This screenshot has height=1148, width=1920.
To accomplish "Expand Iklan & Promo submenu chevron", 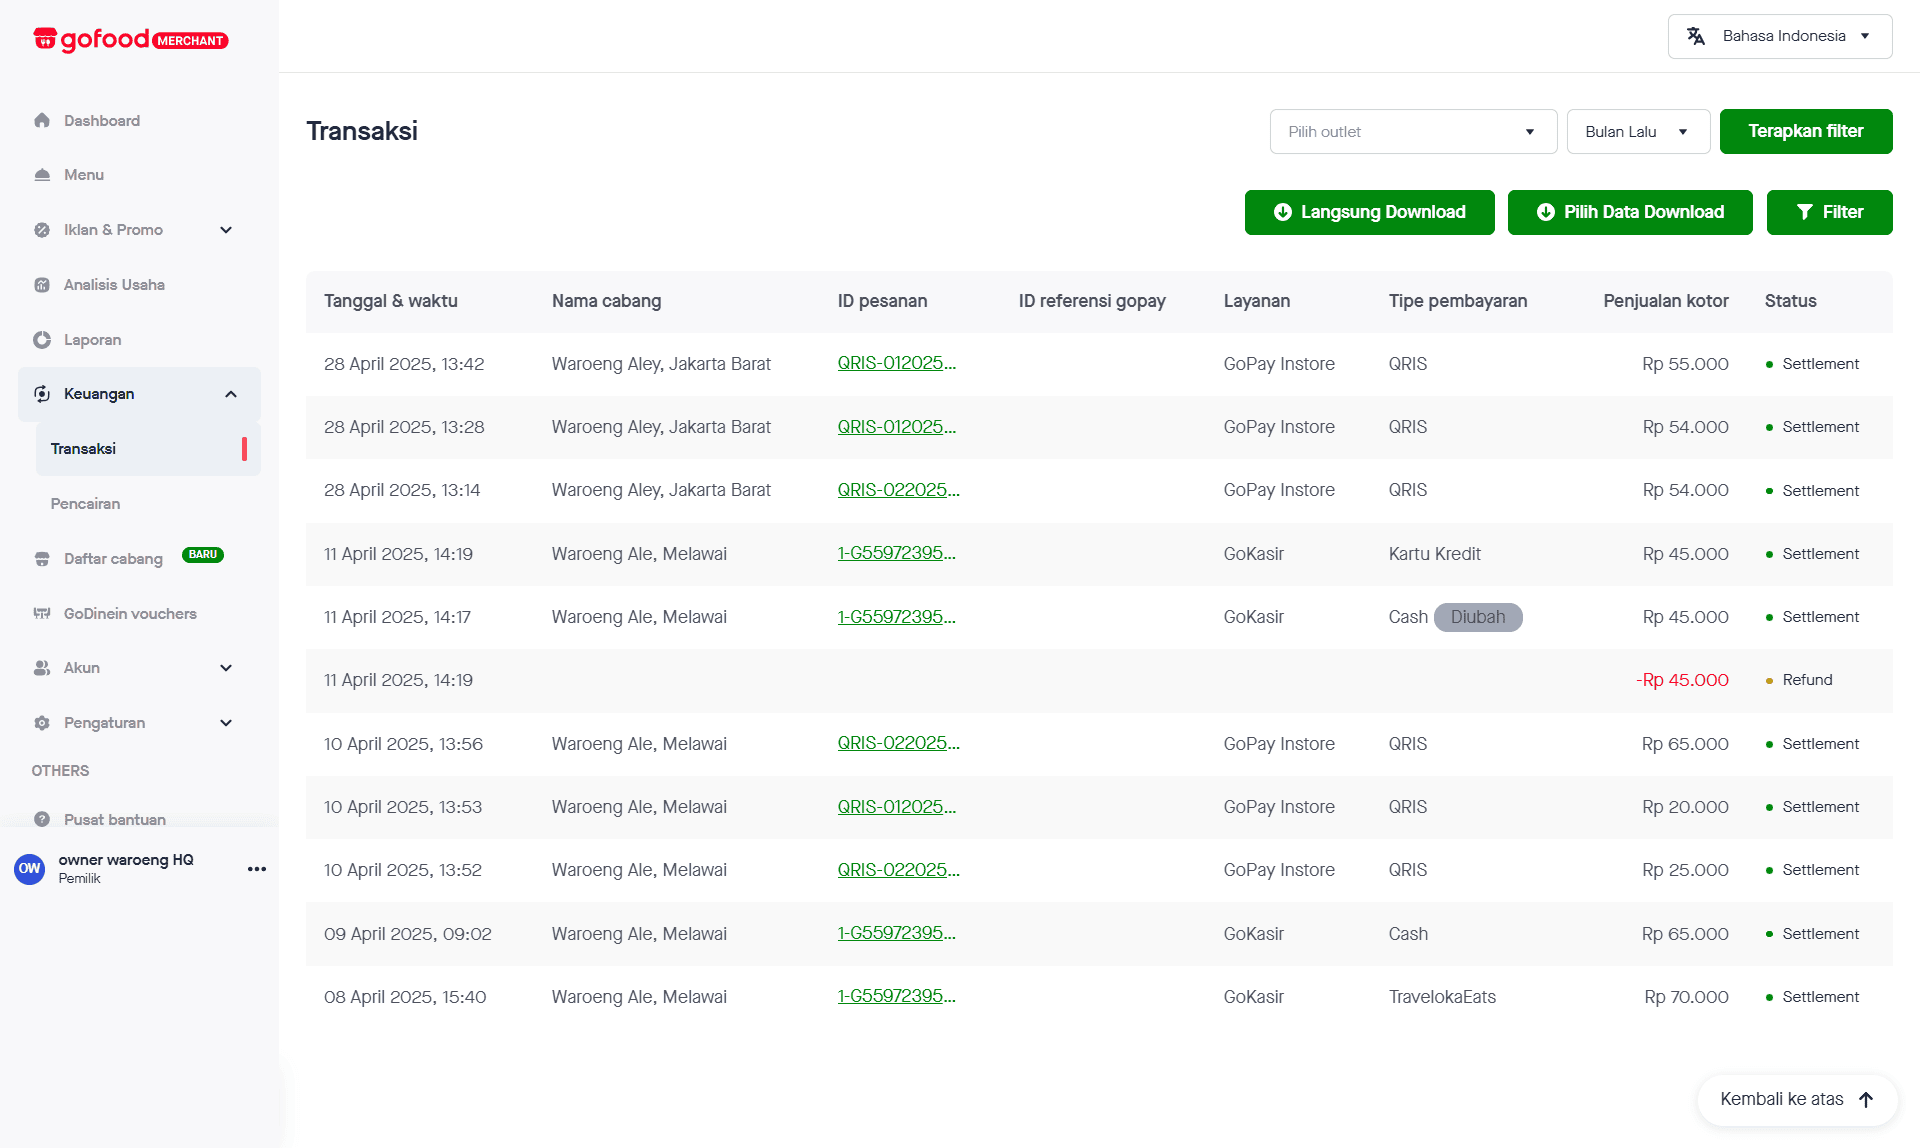I will coord(226,230).
